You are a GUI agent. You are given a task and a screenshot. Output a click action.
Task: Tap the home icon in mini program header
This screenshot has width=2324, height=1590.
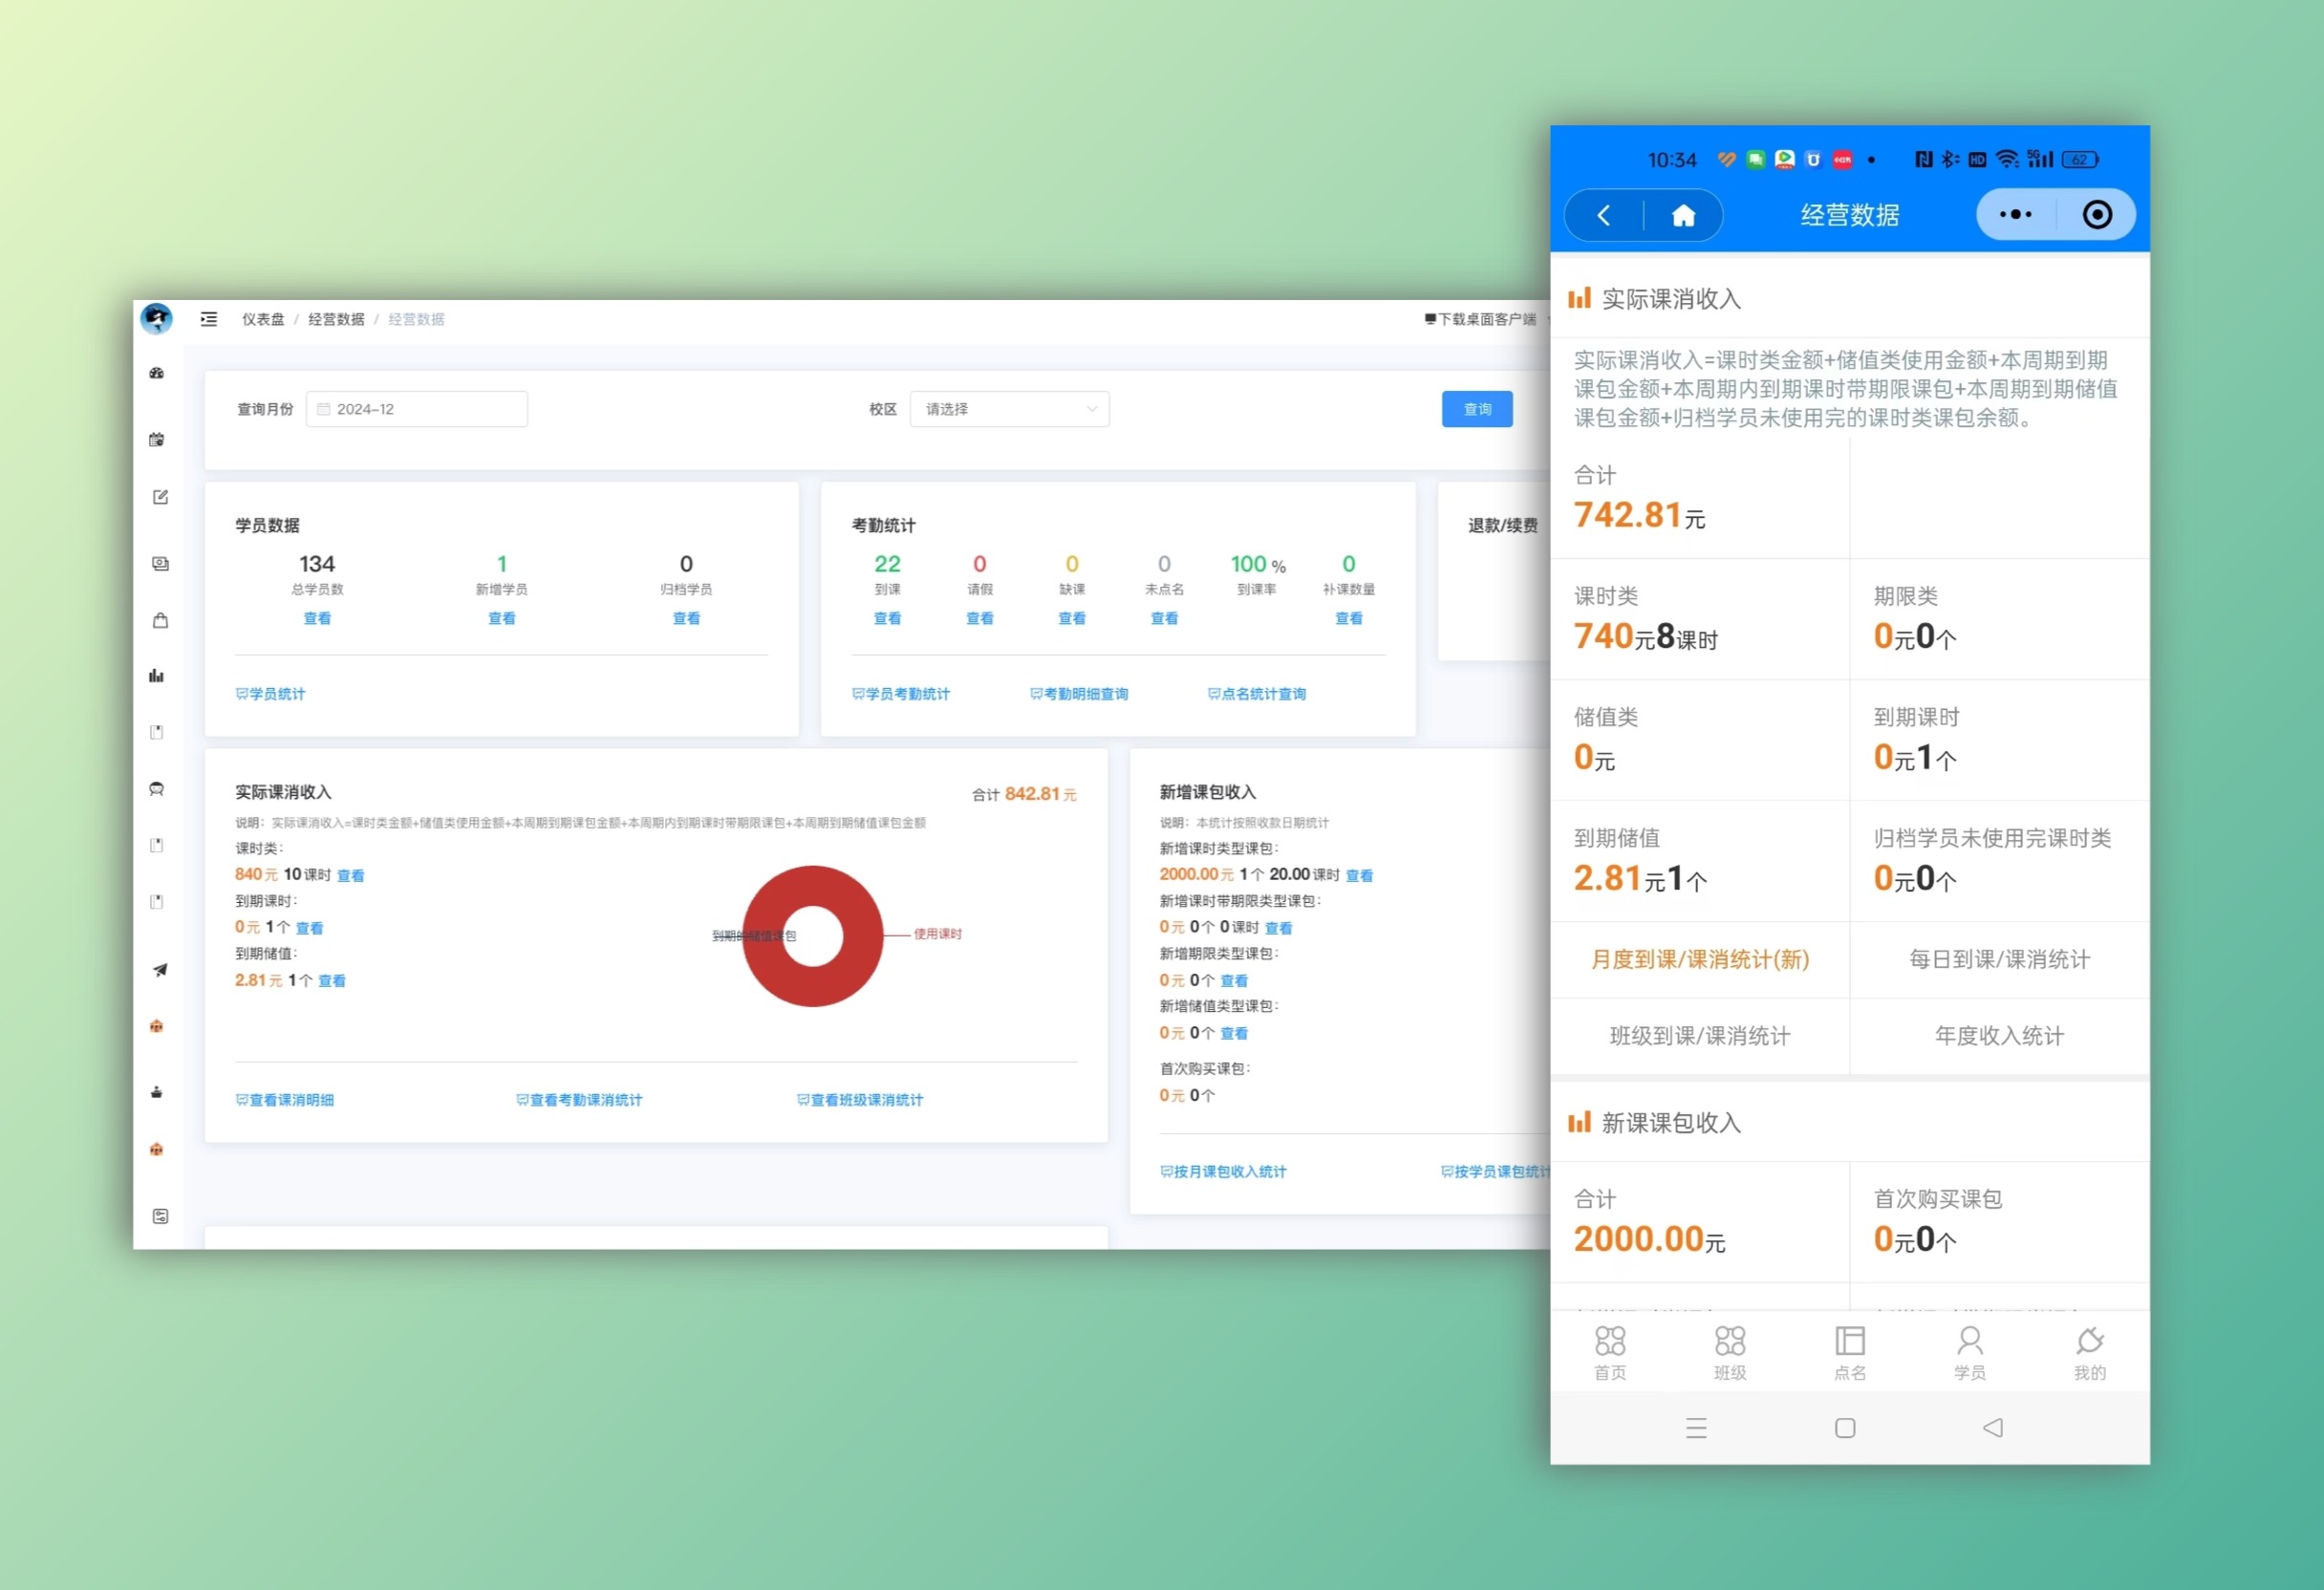tap(1683, 215)
